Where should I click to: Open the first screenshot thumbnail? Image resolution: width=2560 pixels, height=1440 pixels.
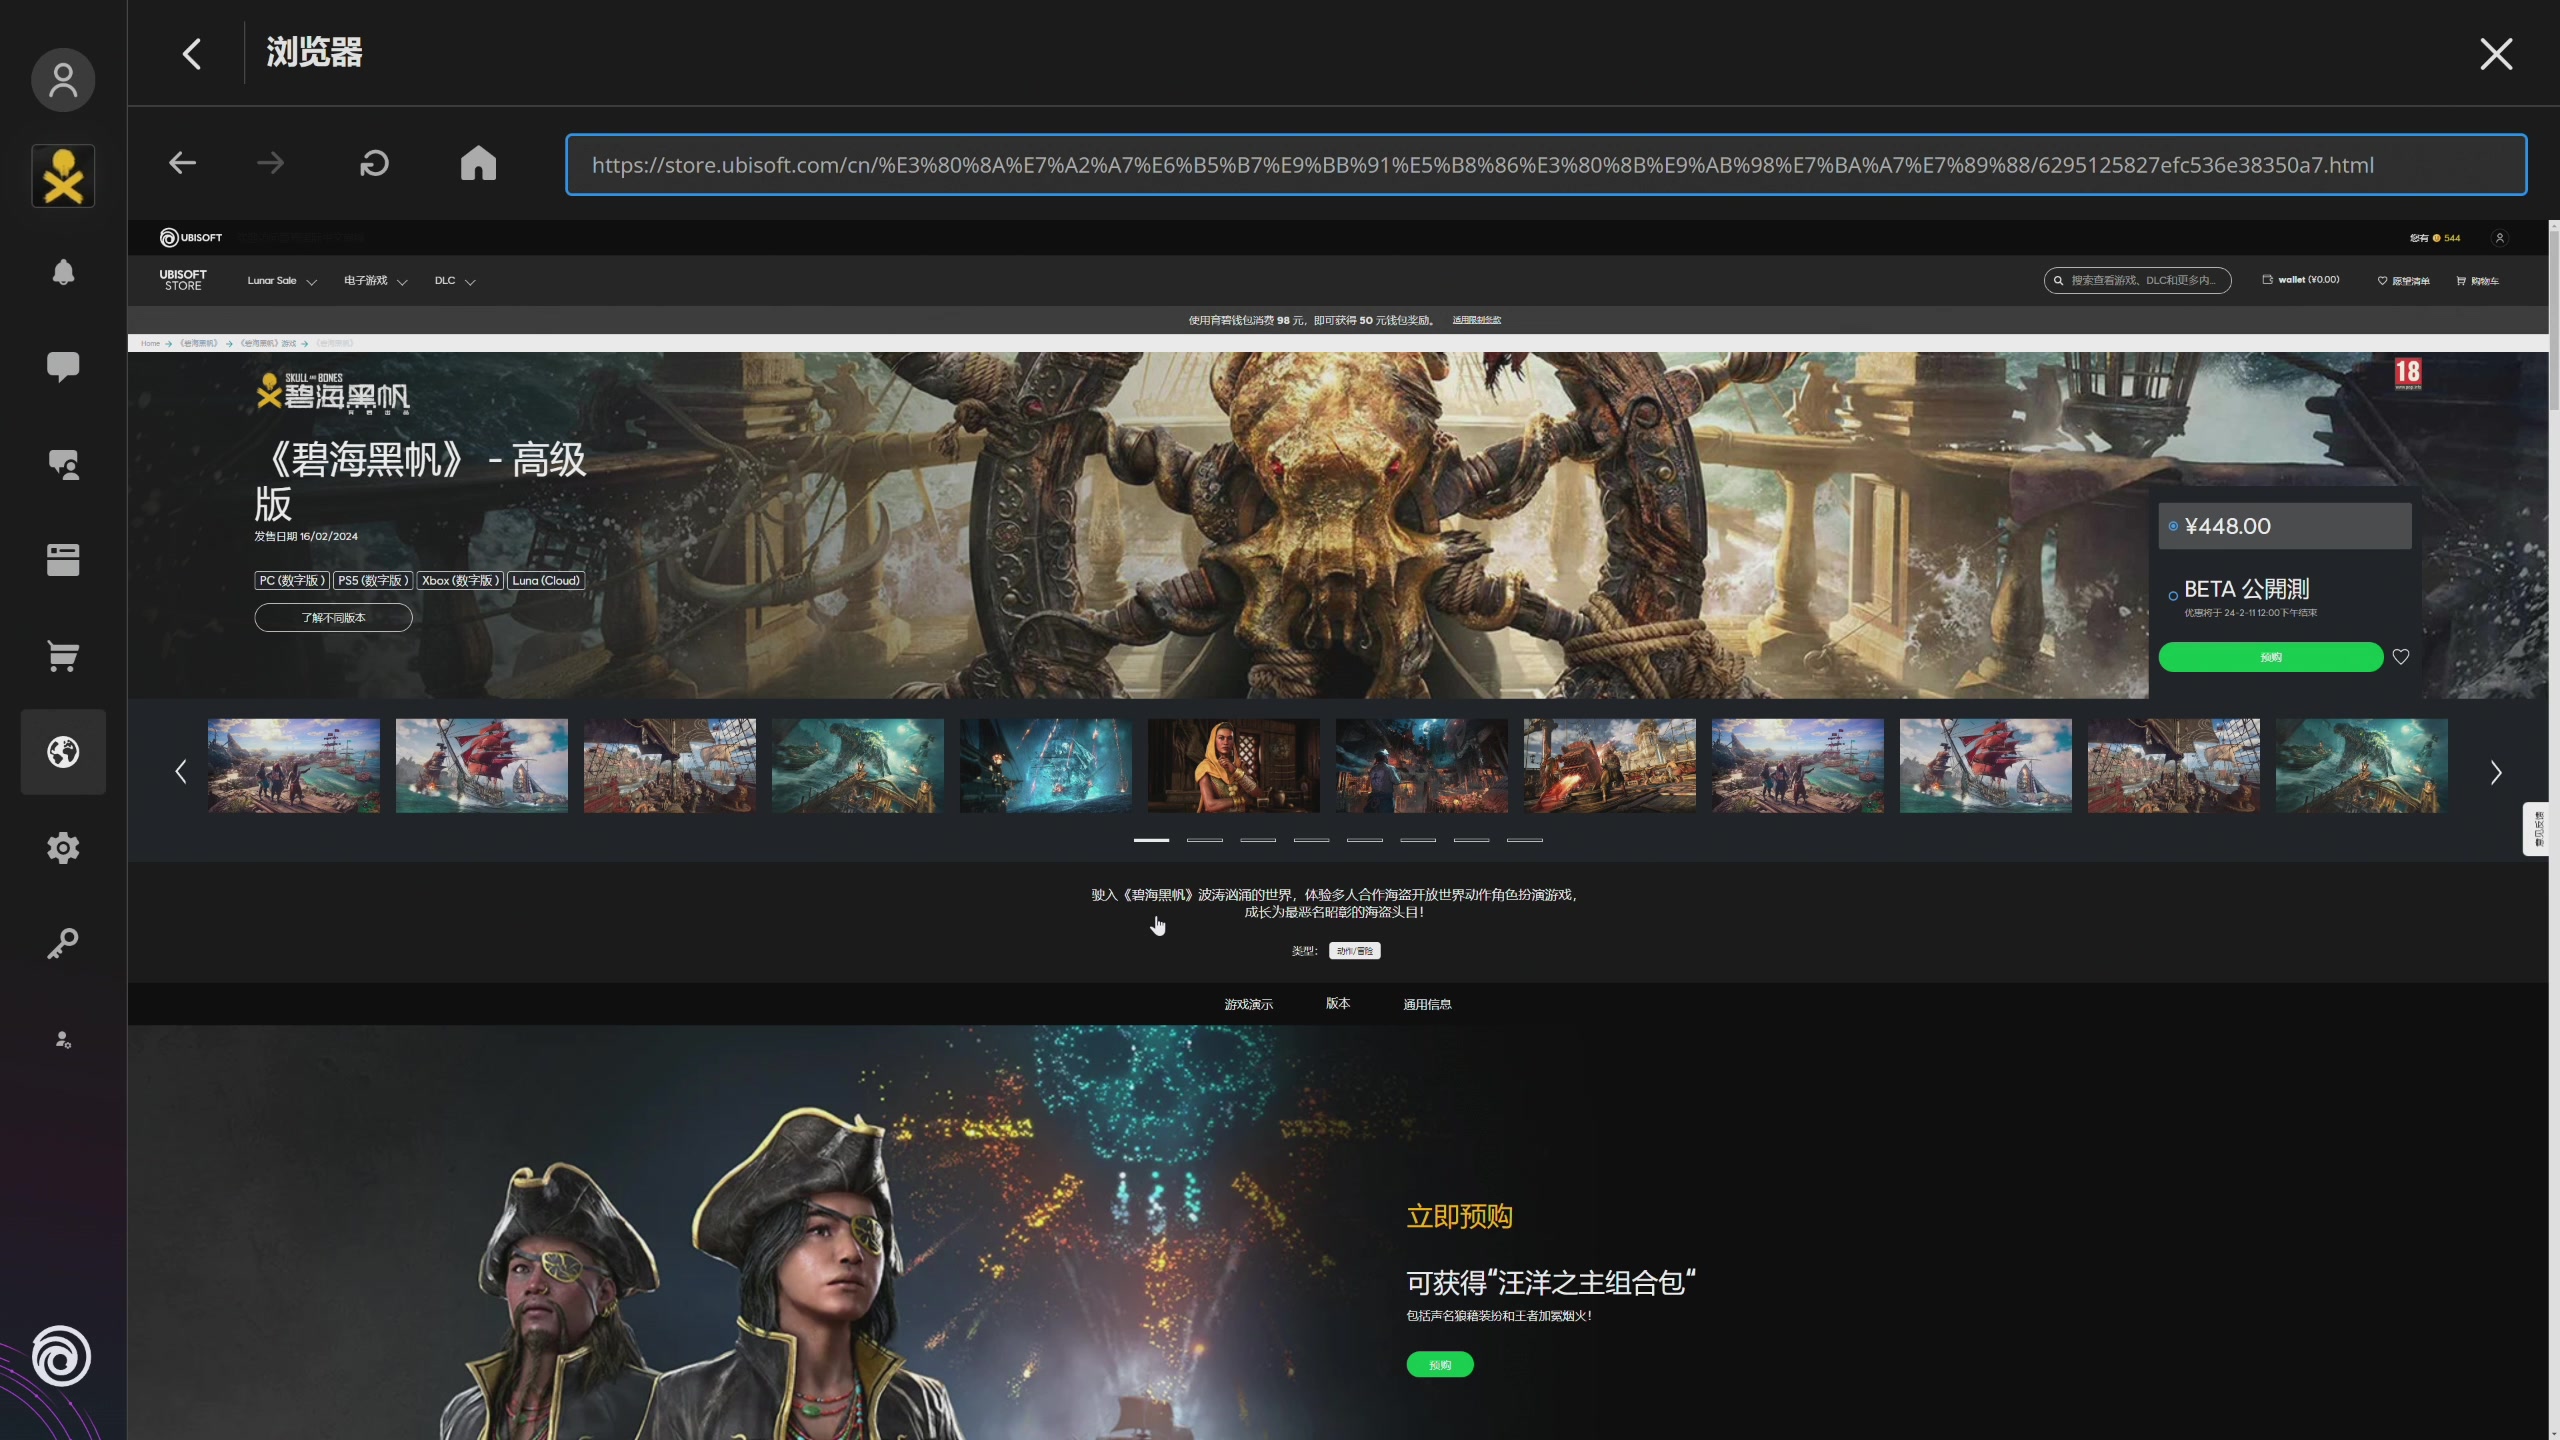pyautogui.click(x=294, y=766)
